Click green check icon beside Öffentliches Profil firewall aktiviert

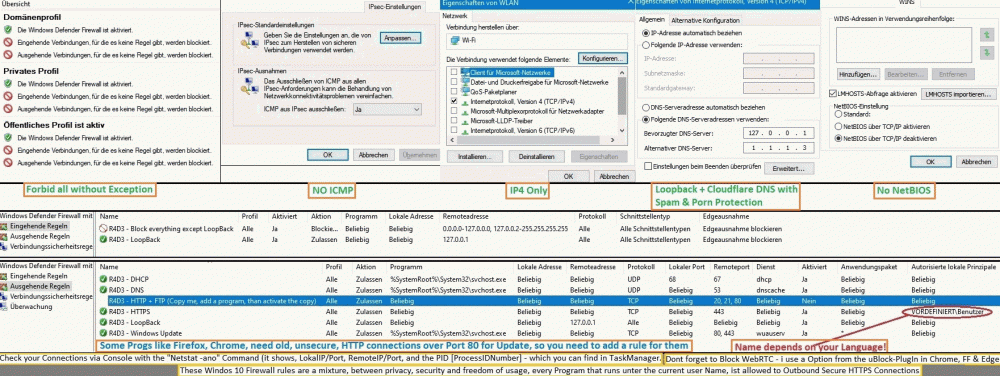click(x=8, y=138)
